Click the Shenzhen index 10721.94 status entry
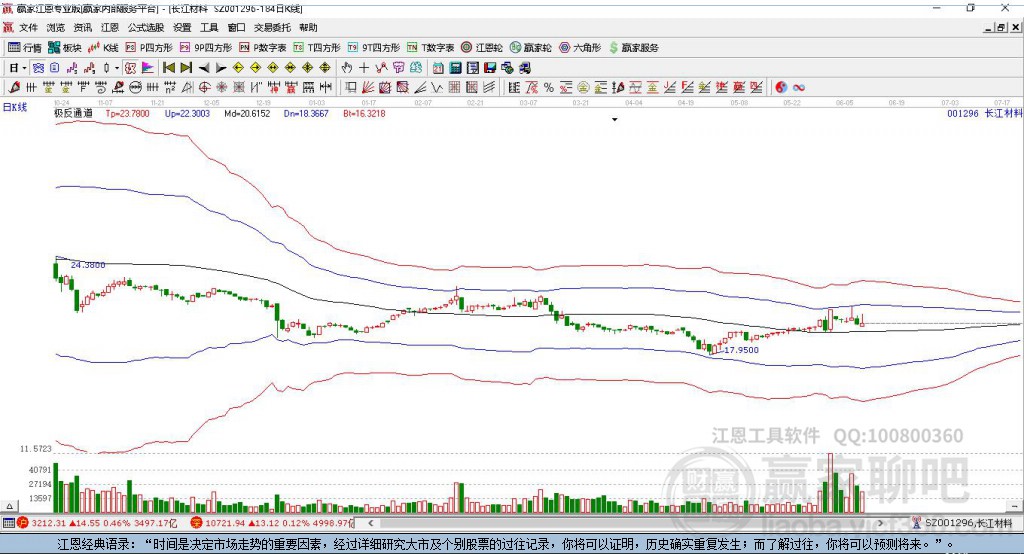1024x554 pixels. point(272,523)
